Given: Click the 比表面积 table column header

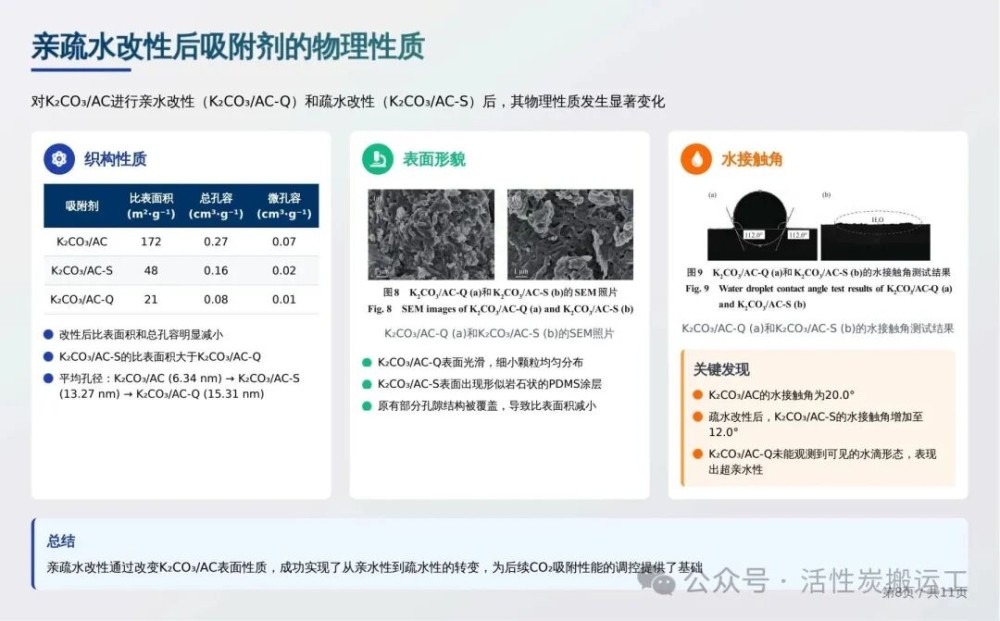Looking at the screenshot, I should coord(151,206).
